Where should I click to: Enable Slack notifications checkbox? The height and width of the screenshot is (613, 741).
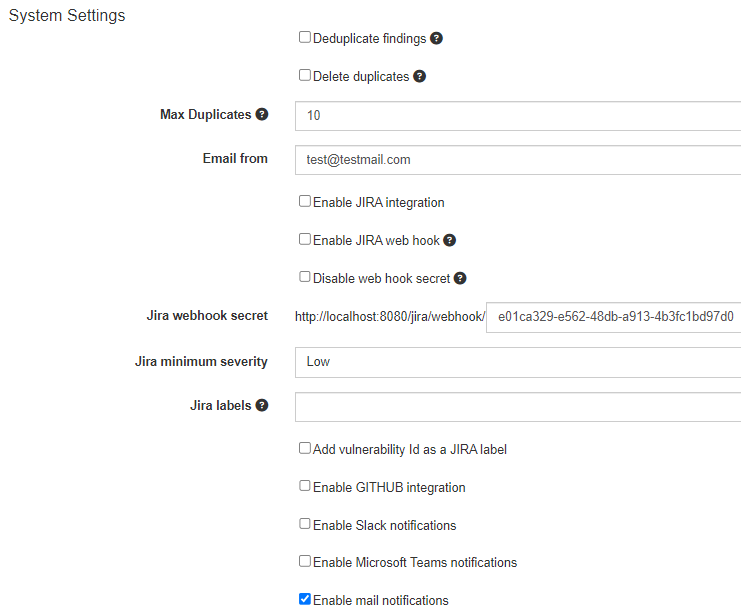305,525
